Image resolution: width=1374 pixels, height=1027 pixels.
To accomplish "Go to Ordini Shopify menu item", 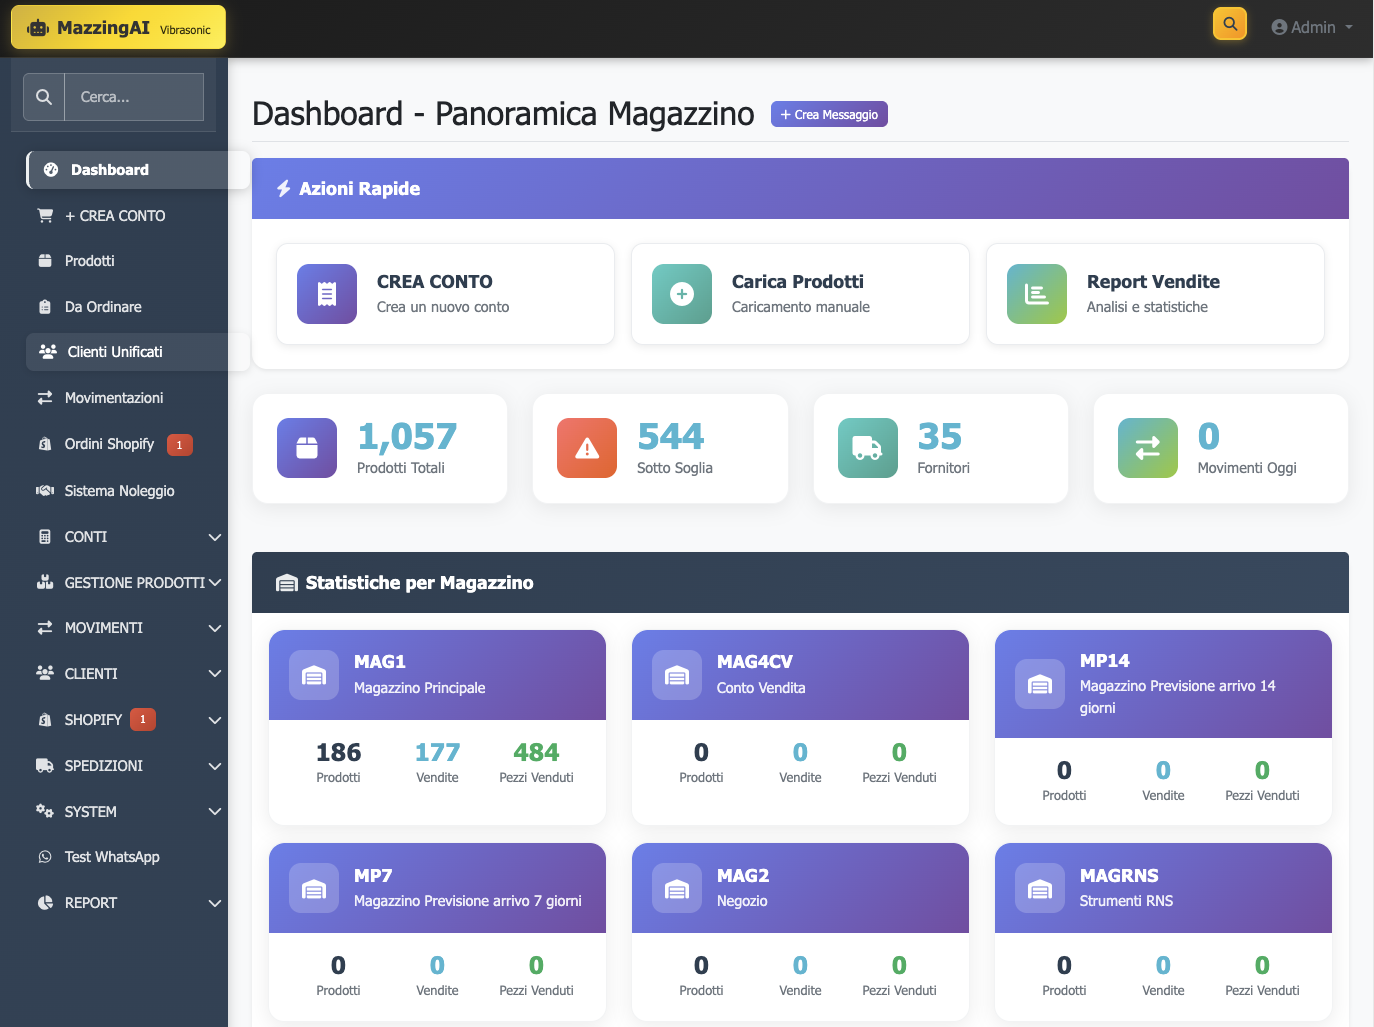I will [109, 444].
